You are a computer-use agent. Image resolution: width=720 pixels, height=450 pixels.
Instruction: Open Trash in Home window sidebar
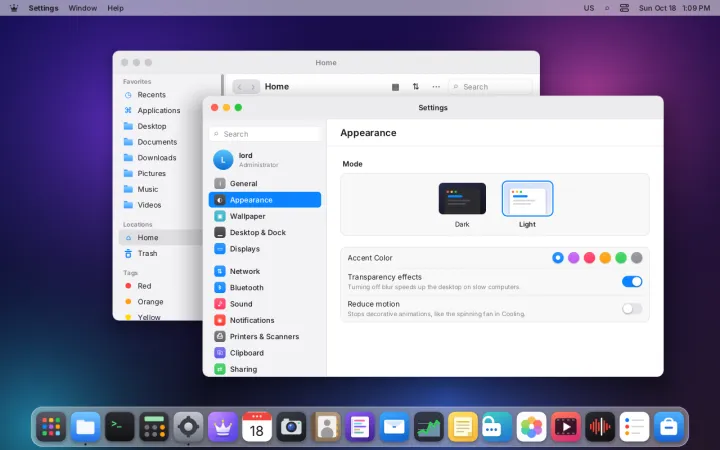tap(161, 253)
